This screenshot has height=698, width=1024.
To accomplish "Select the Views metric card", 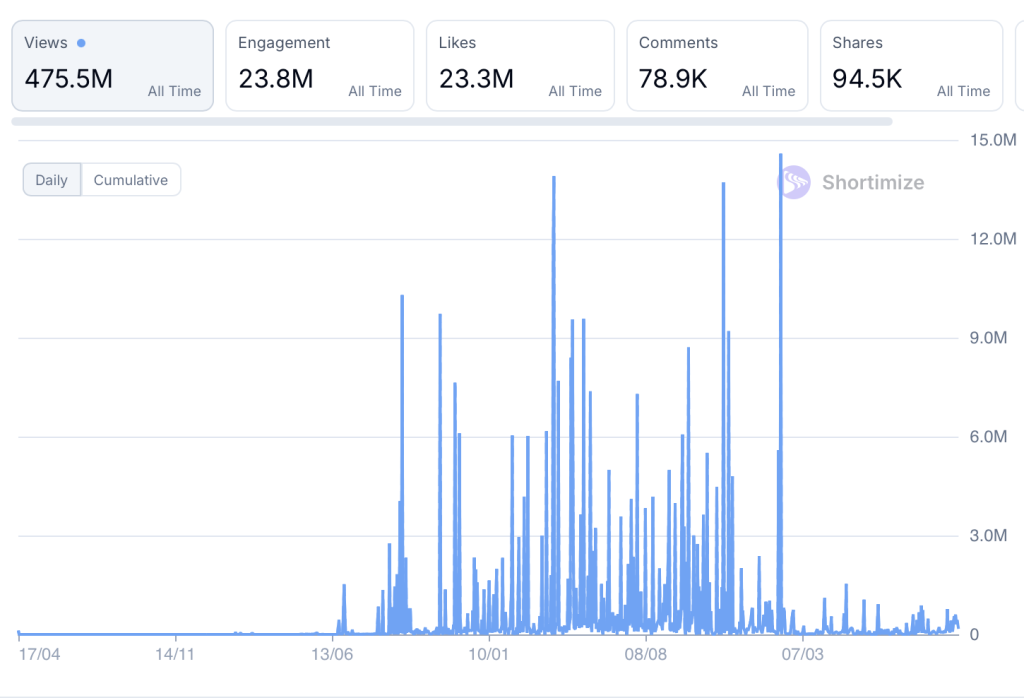I will coord(112,66).
